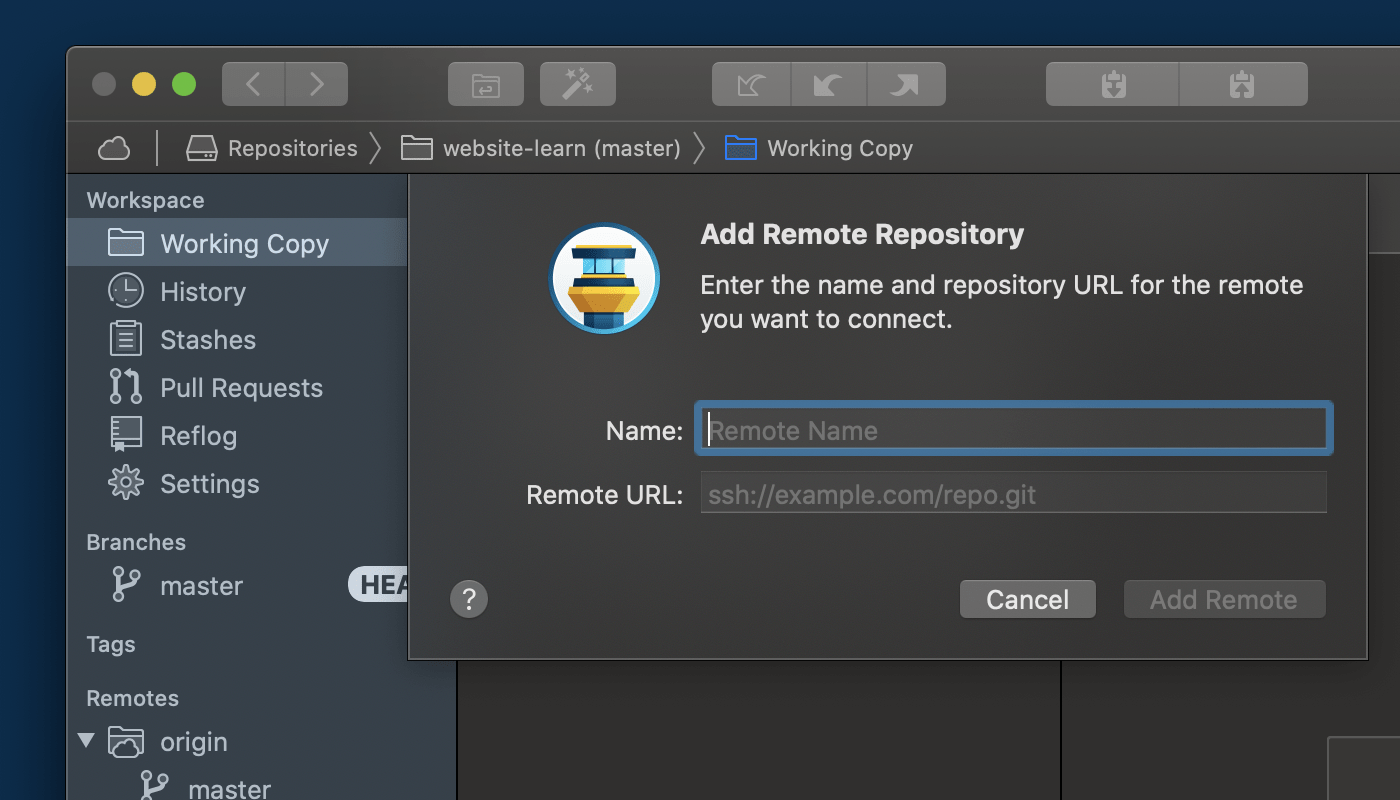
Task: Open Stashes from the sidebar
Action: point(207,339)
